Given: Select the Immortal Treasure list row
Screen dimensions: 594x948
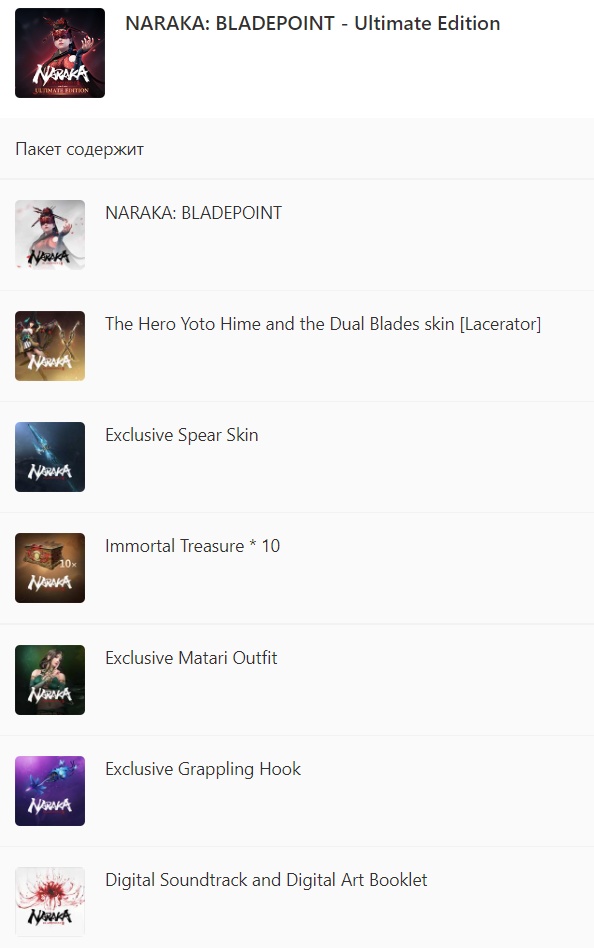Looking at the screenshot, I should pyautogui.click(x=297, y=568).
